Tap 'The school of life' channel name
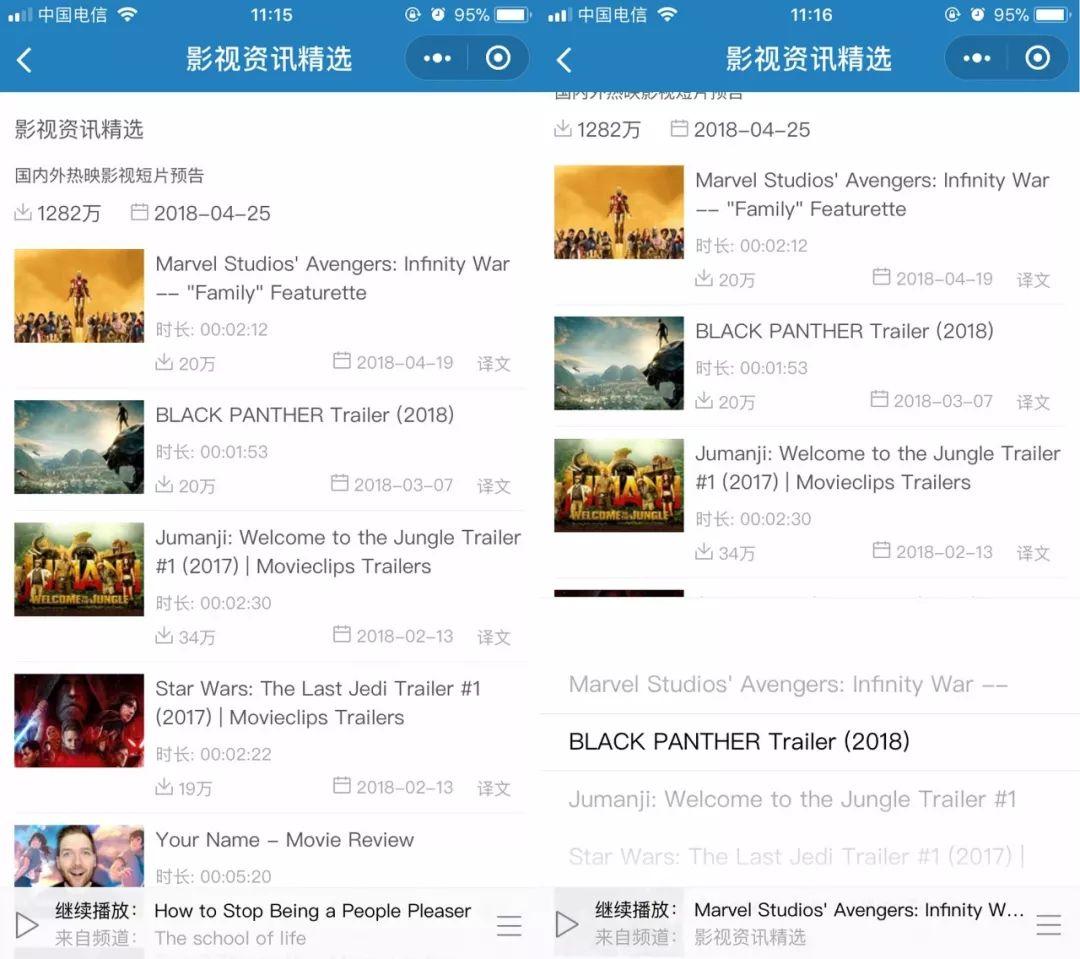 click(x=230, y=938)
